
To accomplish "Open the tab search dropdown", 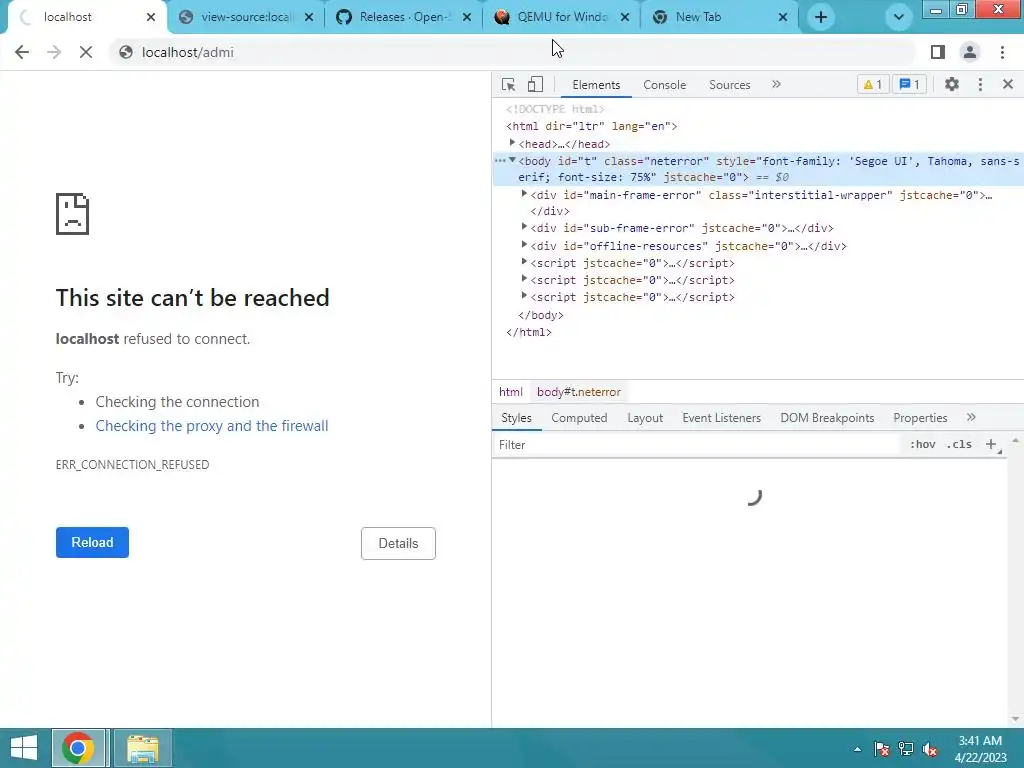I will coord(899,17).
